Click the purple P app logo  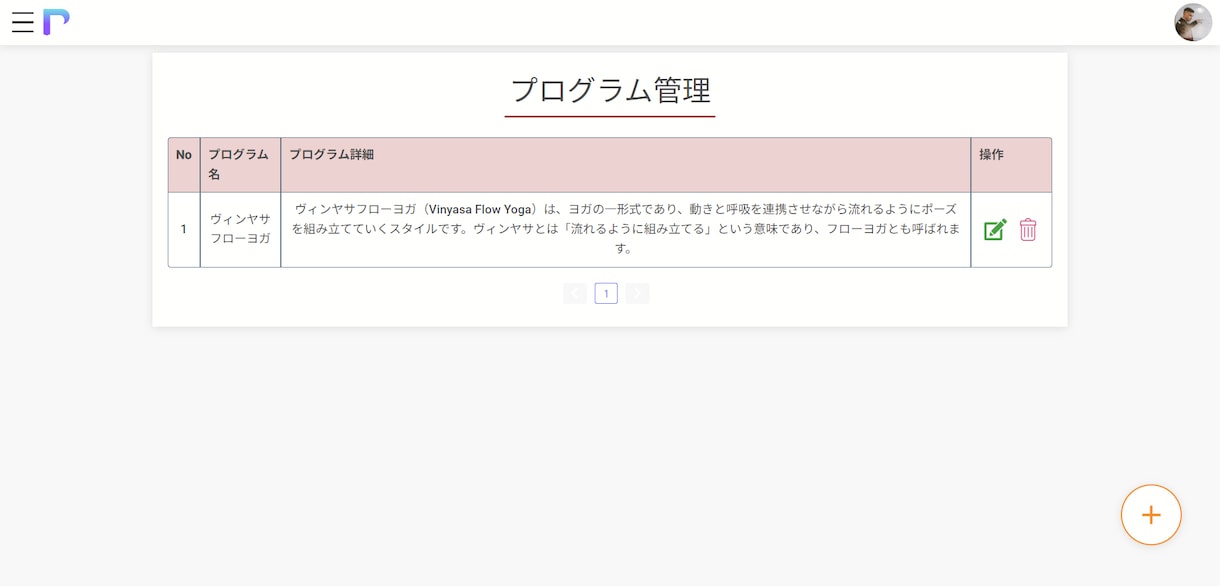(56, 22)
